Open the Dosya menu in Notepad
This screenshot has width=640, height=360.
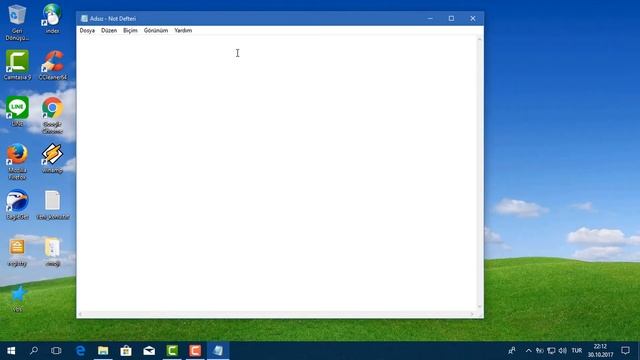[x=87, y=31]
